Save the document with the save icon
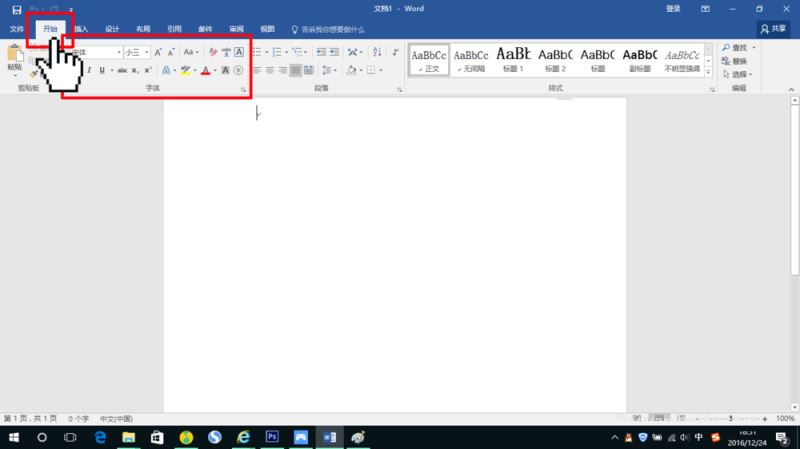The height and width of the screenshot is (449, 800). click(x=17, y=9)
